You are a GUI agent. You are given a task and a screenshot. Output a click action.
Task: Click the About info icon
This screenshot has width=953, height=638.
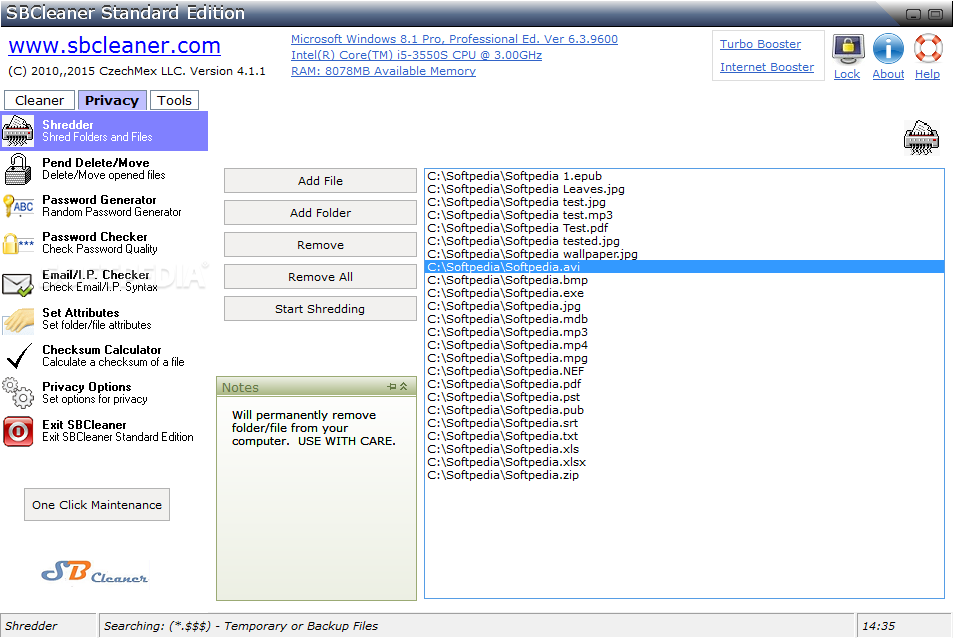tap(888, 49)
